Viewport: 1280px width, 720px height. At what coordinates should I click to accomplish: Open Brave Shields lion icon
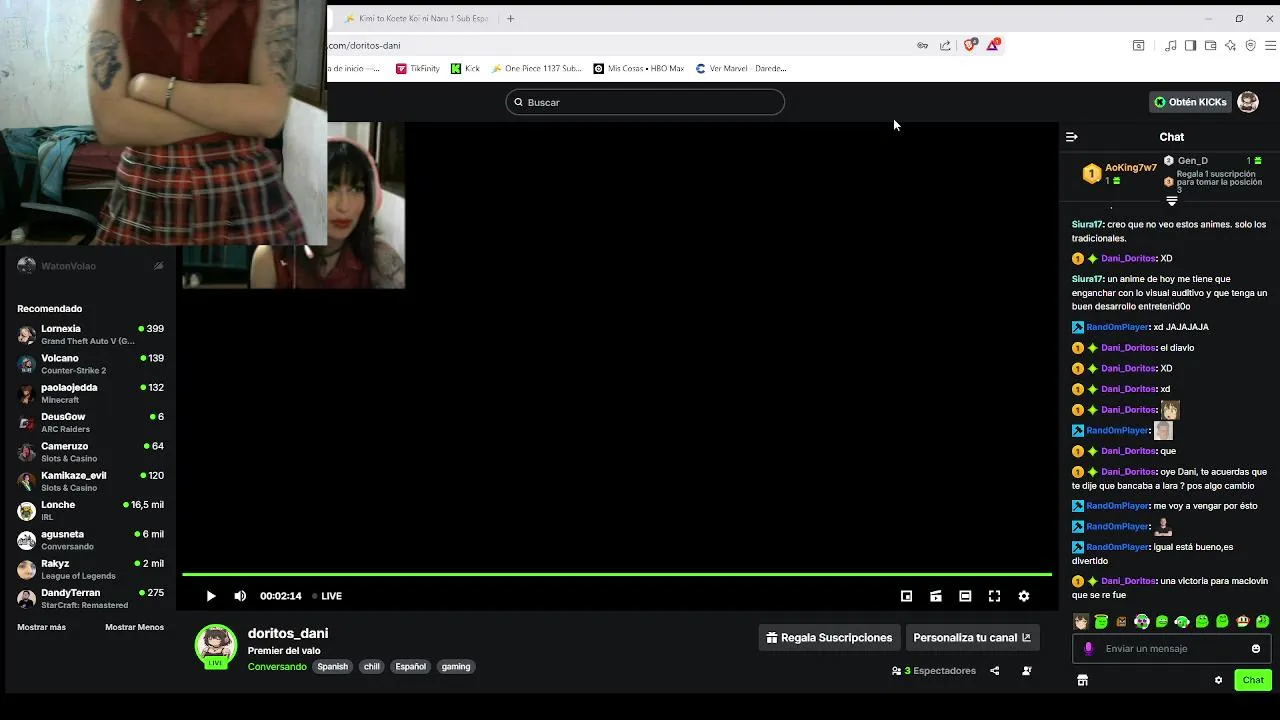[969, 45]
